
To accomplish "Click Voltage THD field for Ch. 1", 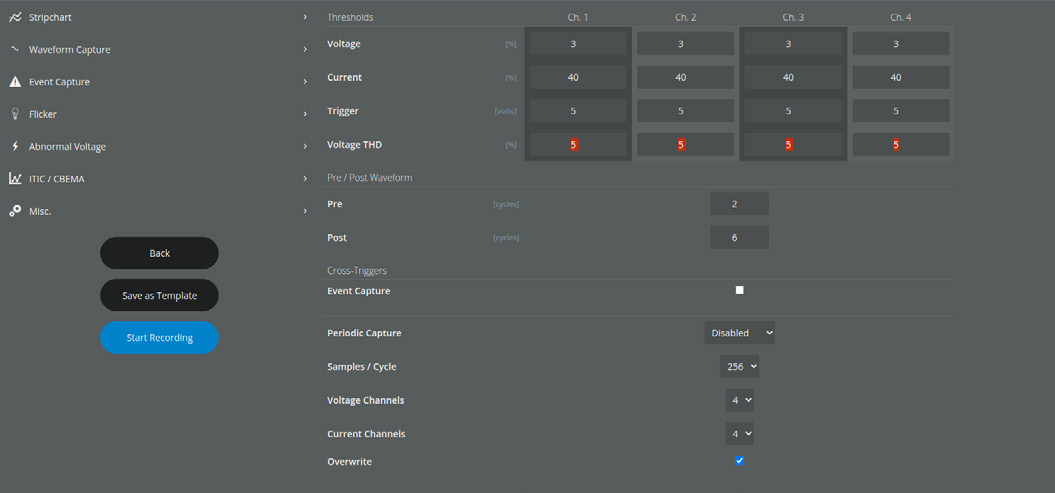I will (x=578, y=145).
